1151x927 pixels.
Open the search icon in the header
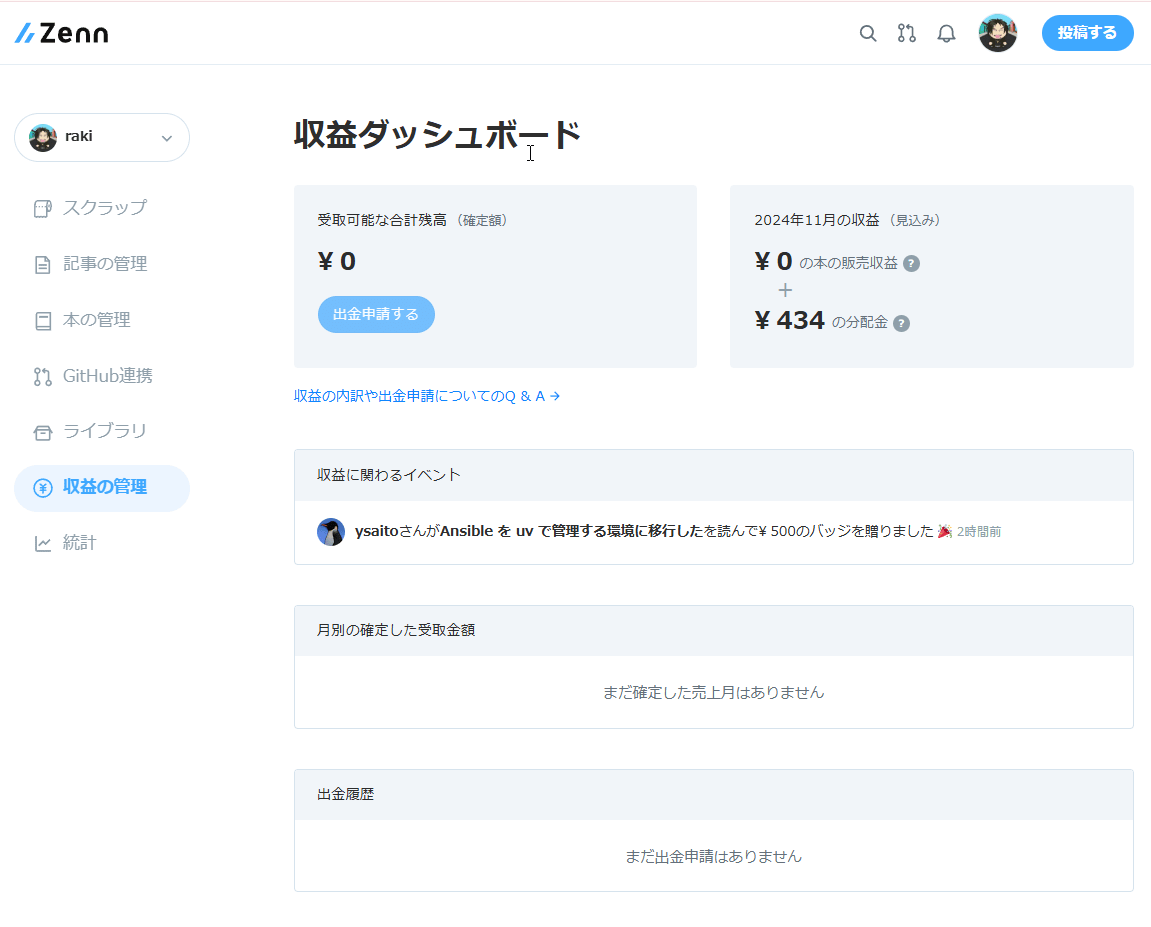(x=867, y=33)
